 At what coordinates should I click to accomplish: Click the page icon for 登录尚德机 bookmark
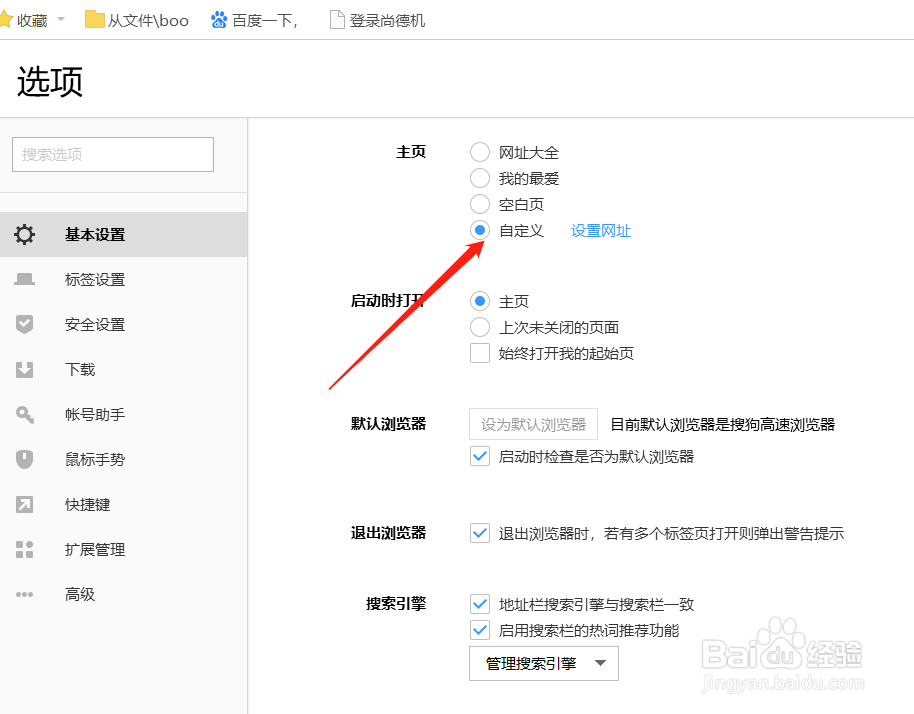point(337,20)
